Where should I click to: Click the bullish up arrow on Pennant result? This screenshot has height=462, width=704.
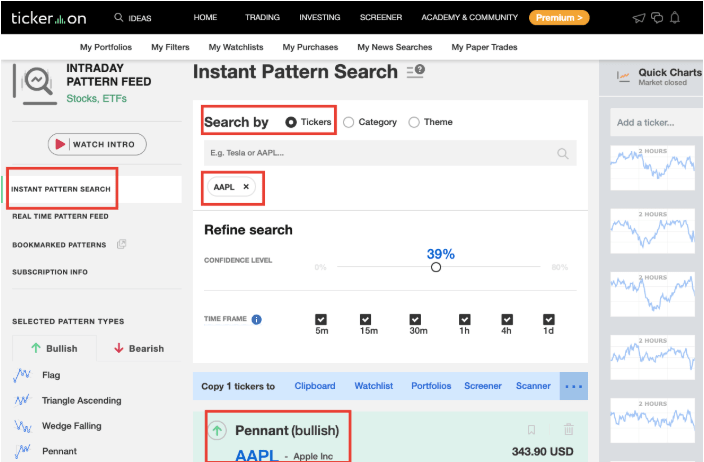point(217,431)
